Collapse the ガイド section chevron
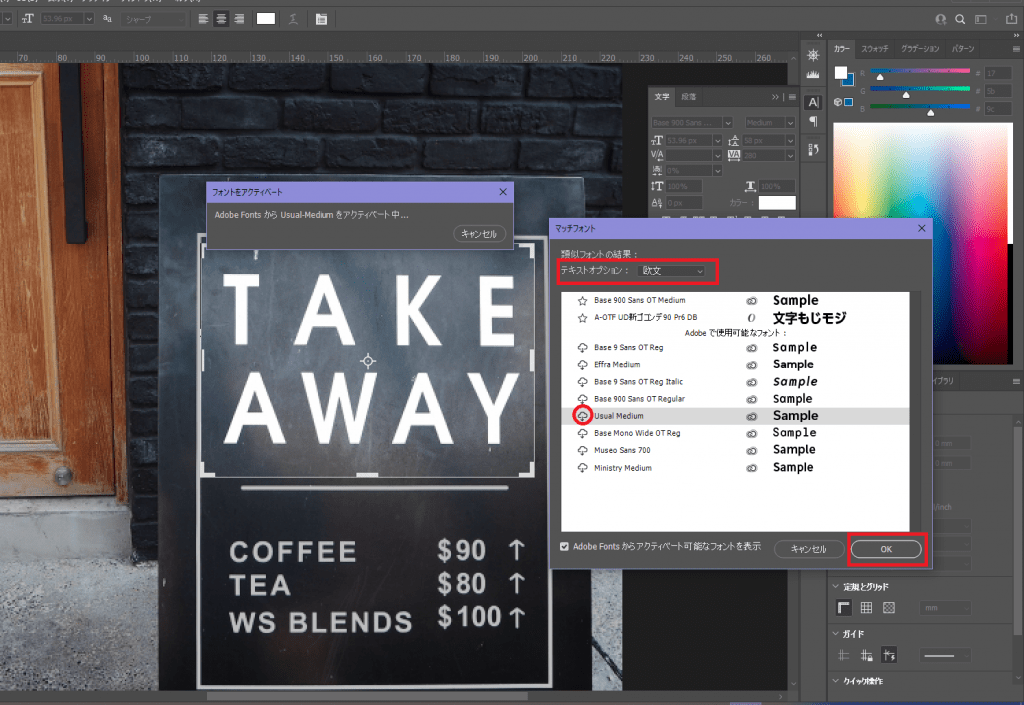1024x705 pixels. click(836, 634)
